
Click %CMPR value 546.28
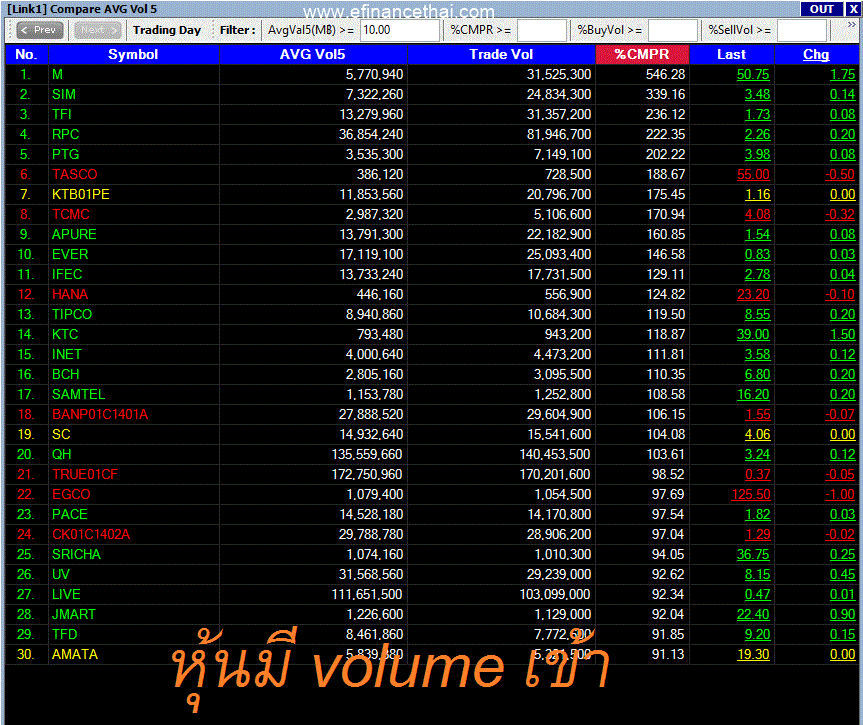point(665,74)
